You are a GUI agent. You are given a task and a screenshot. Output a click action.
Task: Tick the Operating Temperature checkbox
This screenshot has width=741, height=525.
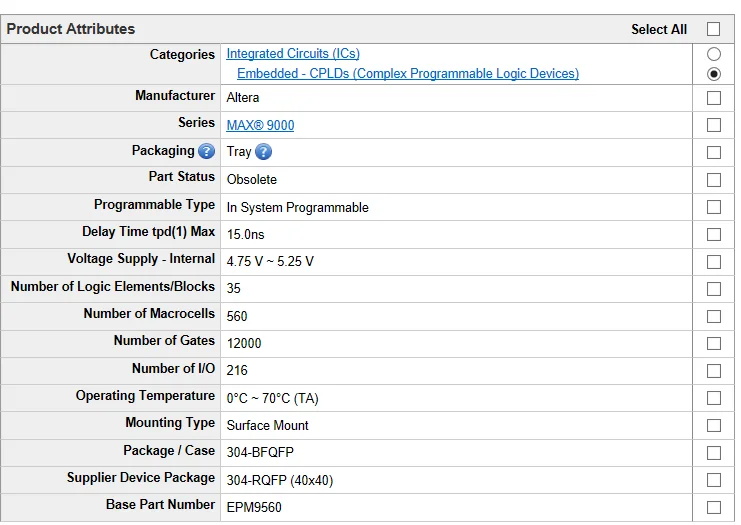[x=713, y=398]
